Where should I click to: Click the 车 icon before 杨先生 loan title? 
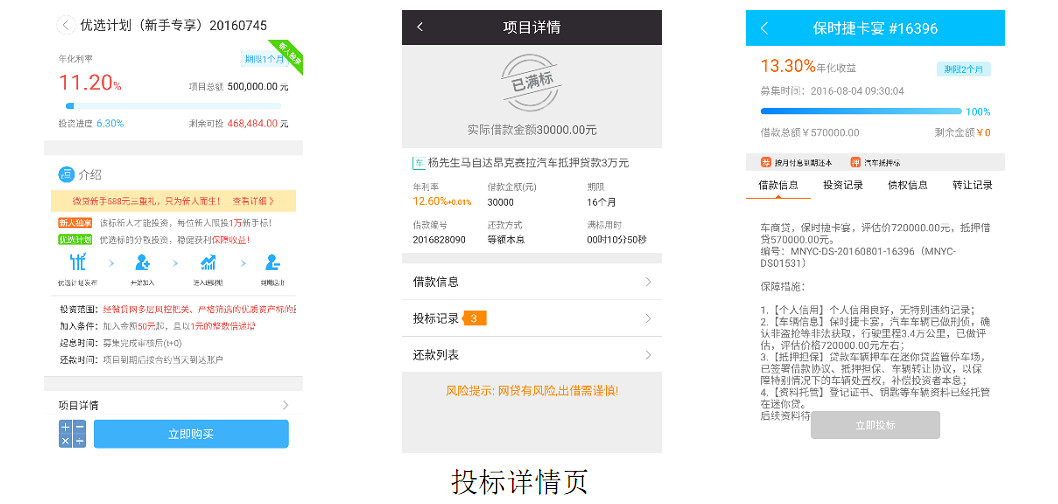click(x=419, y=163)
